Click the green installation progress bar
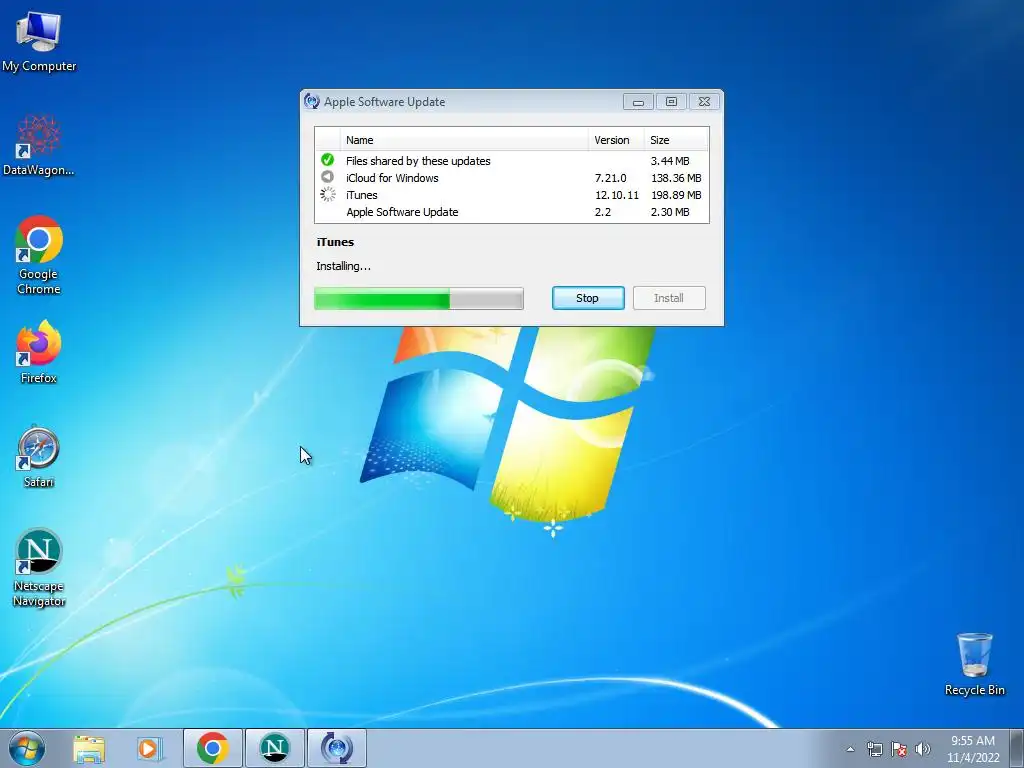Screen dimensions: 1024x768 coord(419,298)
